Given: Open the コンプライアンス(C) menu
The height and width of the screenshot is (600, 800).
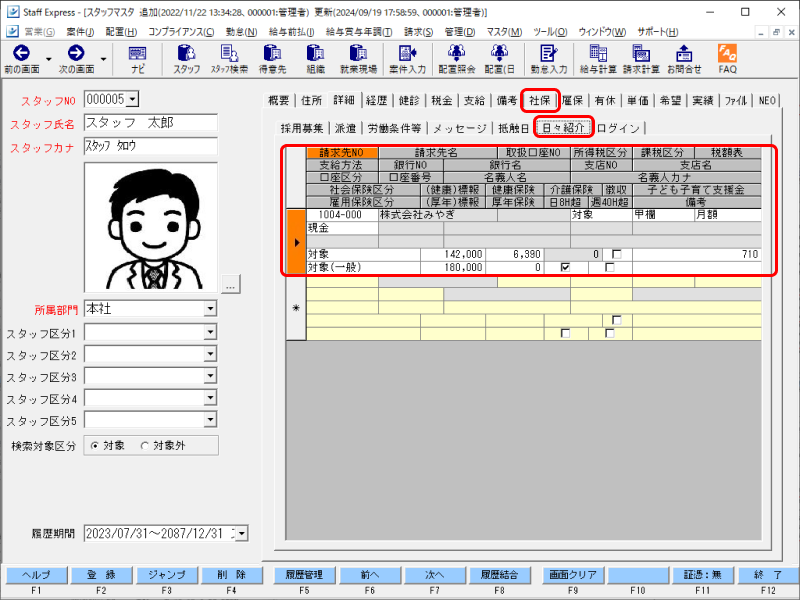Looking at the screenshot, I should coord(181,32).
